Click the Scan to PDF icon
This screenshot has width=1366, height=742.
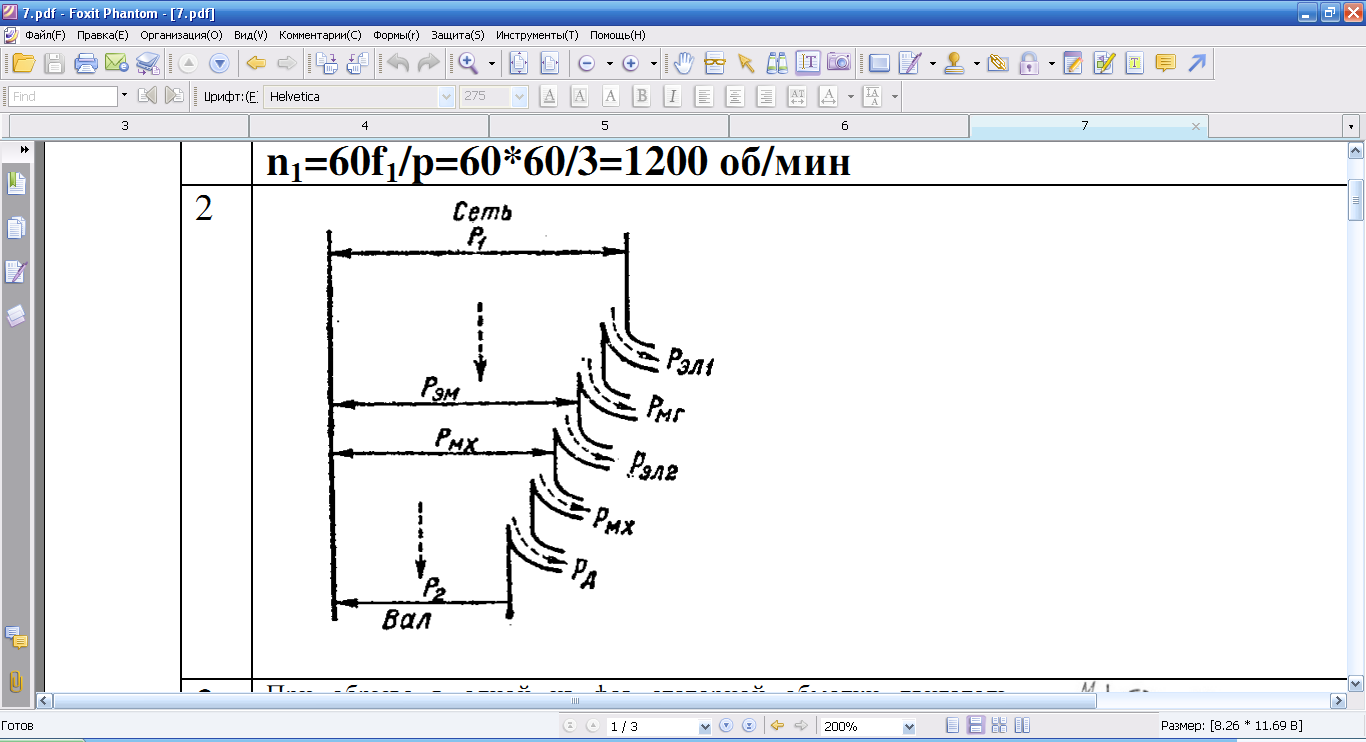148,64
